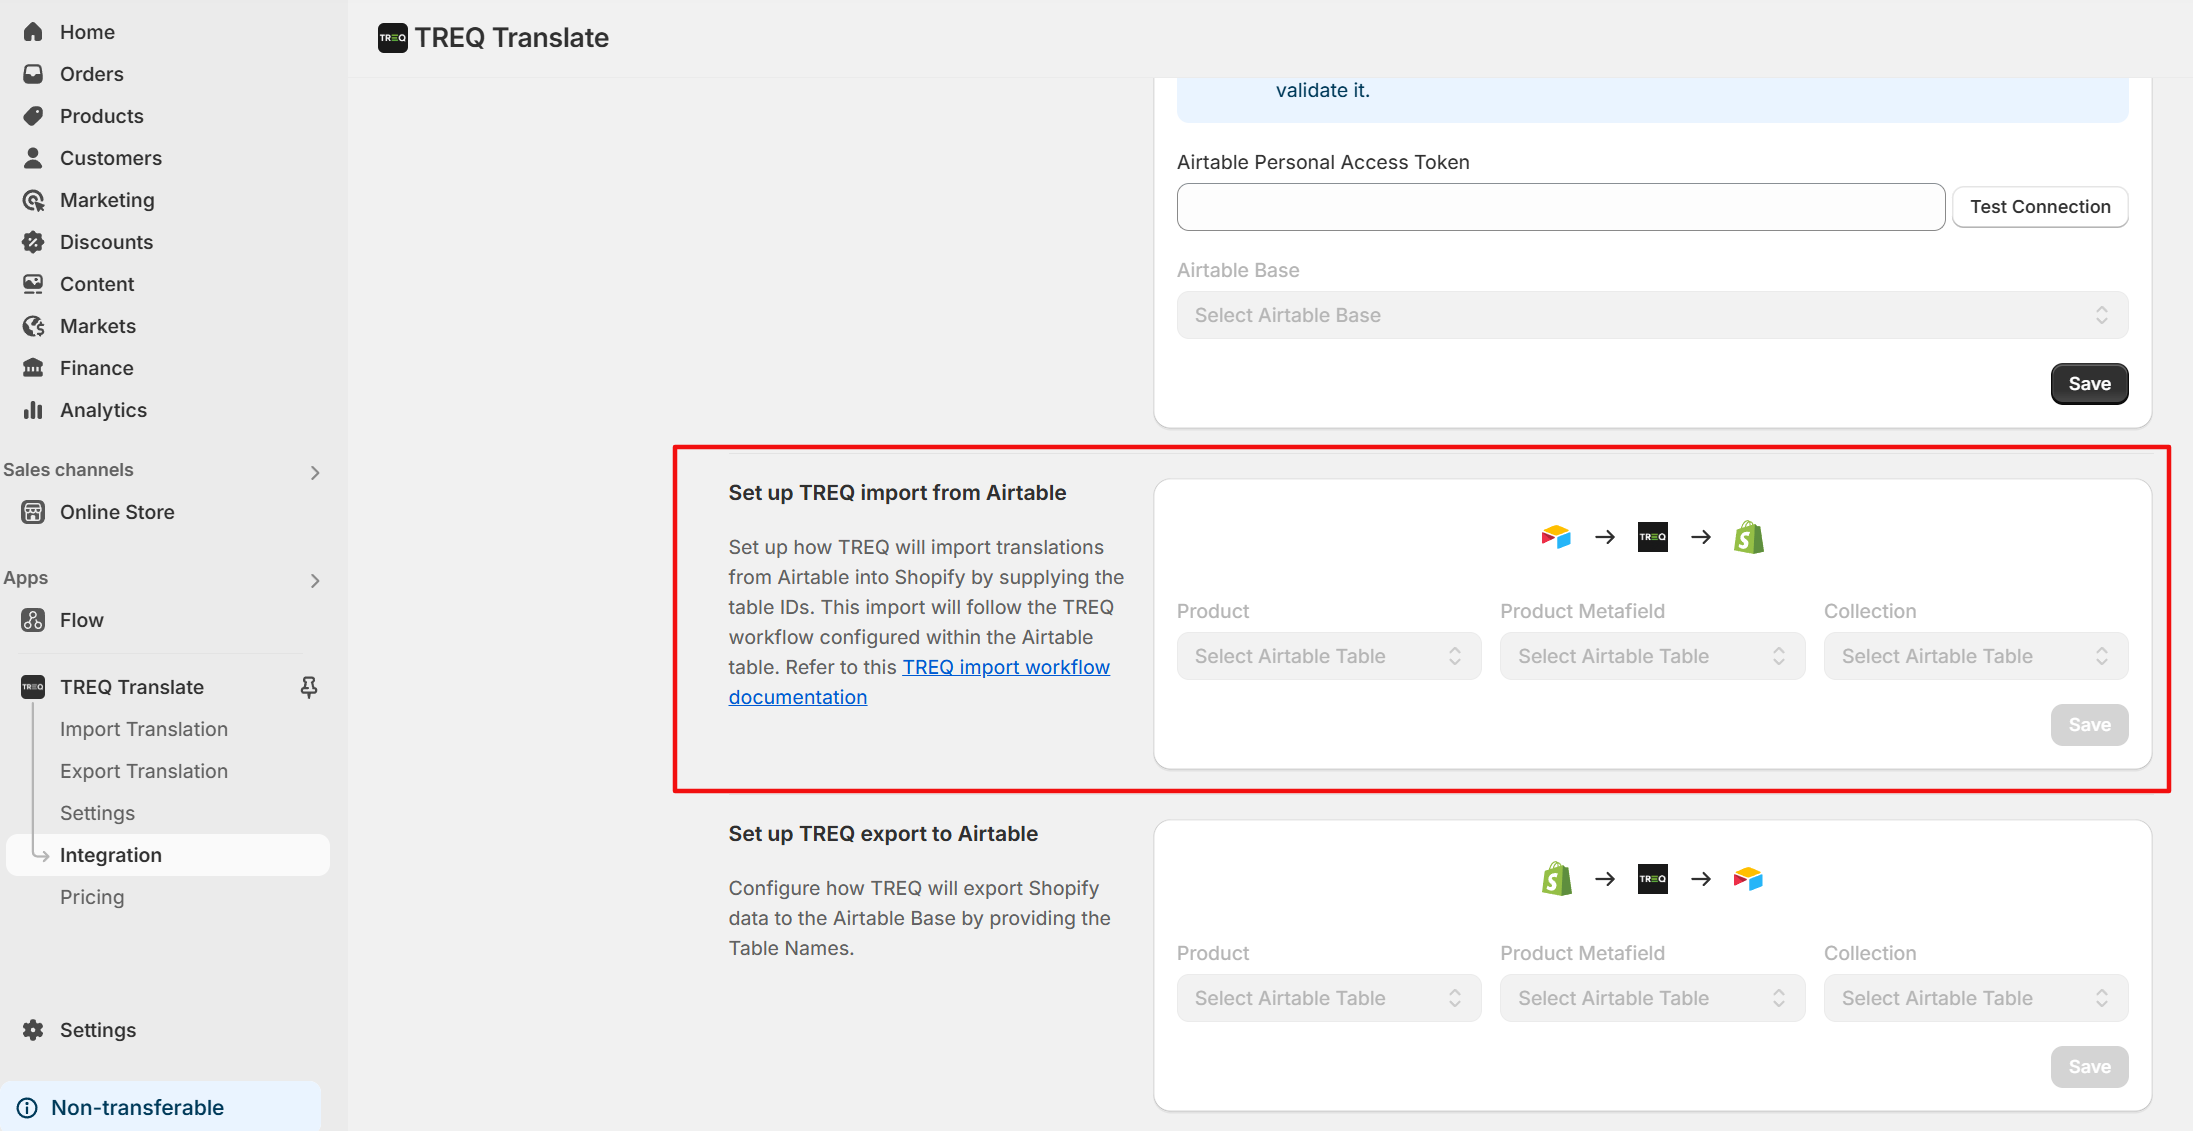Open Customers in the sidebar
2193x1131 pixels.
[111, 158]
